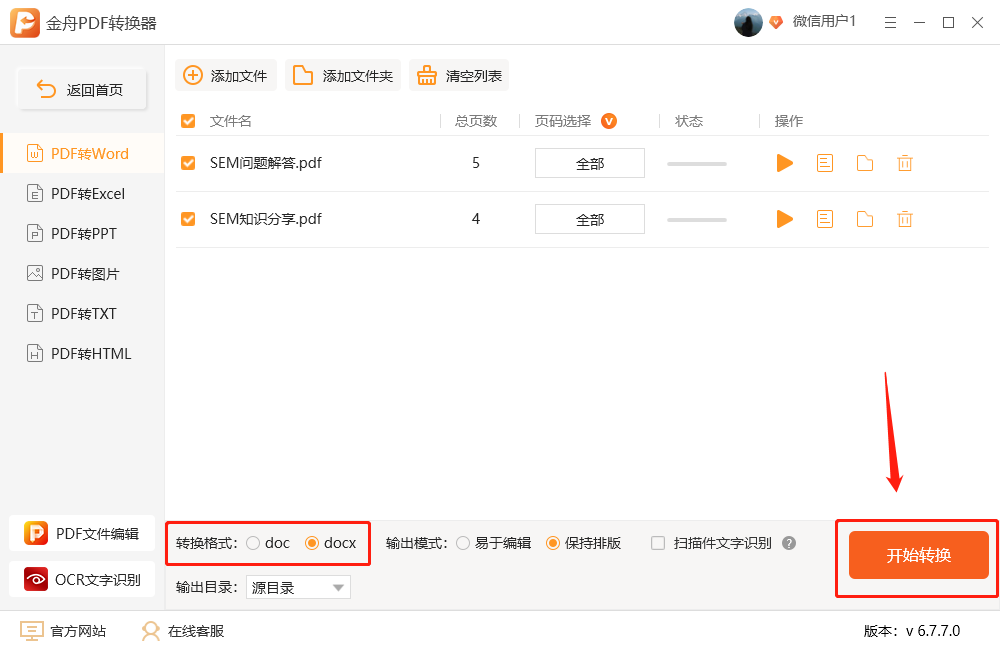Image resolution: width=1000 pixels, height=650 pixels.
Task: Open the 全部 page selector for SEM问题解答.pdf
Action: 590,163
